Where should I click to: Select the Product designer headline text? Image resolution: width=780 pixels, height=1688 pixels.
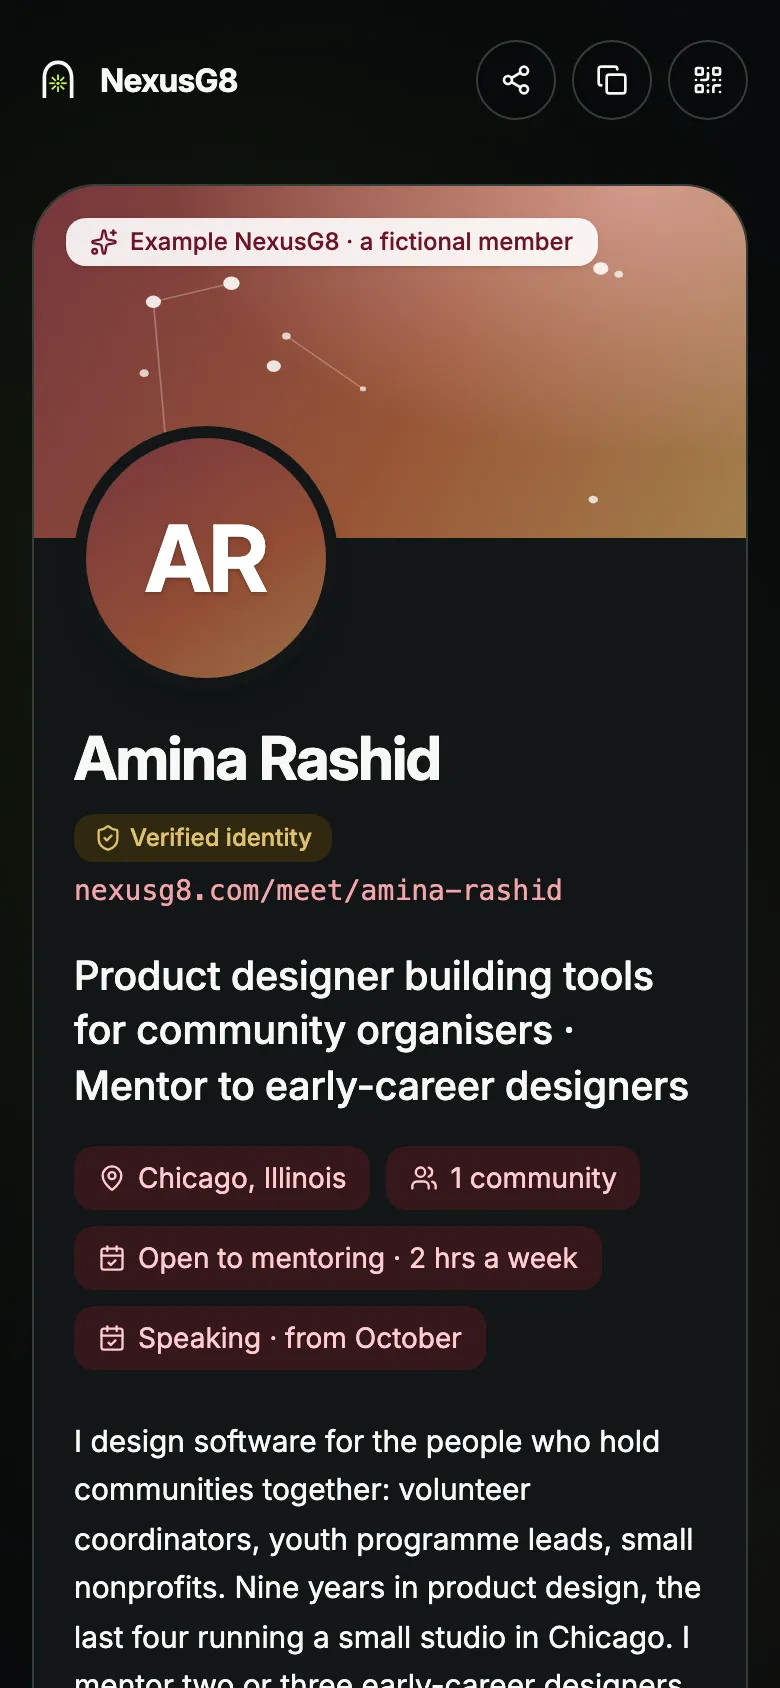381,1031
